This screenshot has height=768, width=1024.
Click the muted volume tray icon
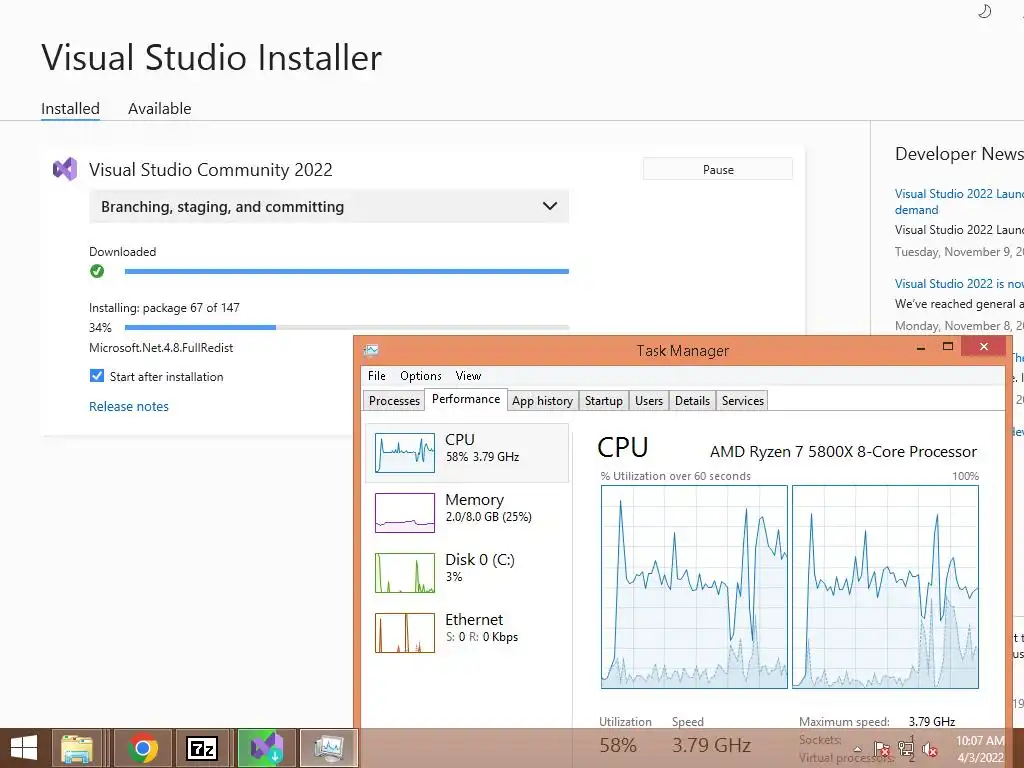pos(930,750)
